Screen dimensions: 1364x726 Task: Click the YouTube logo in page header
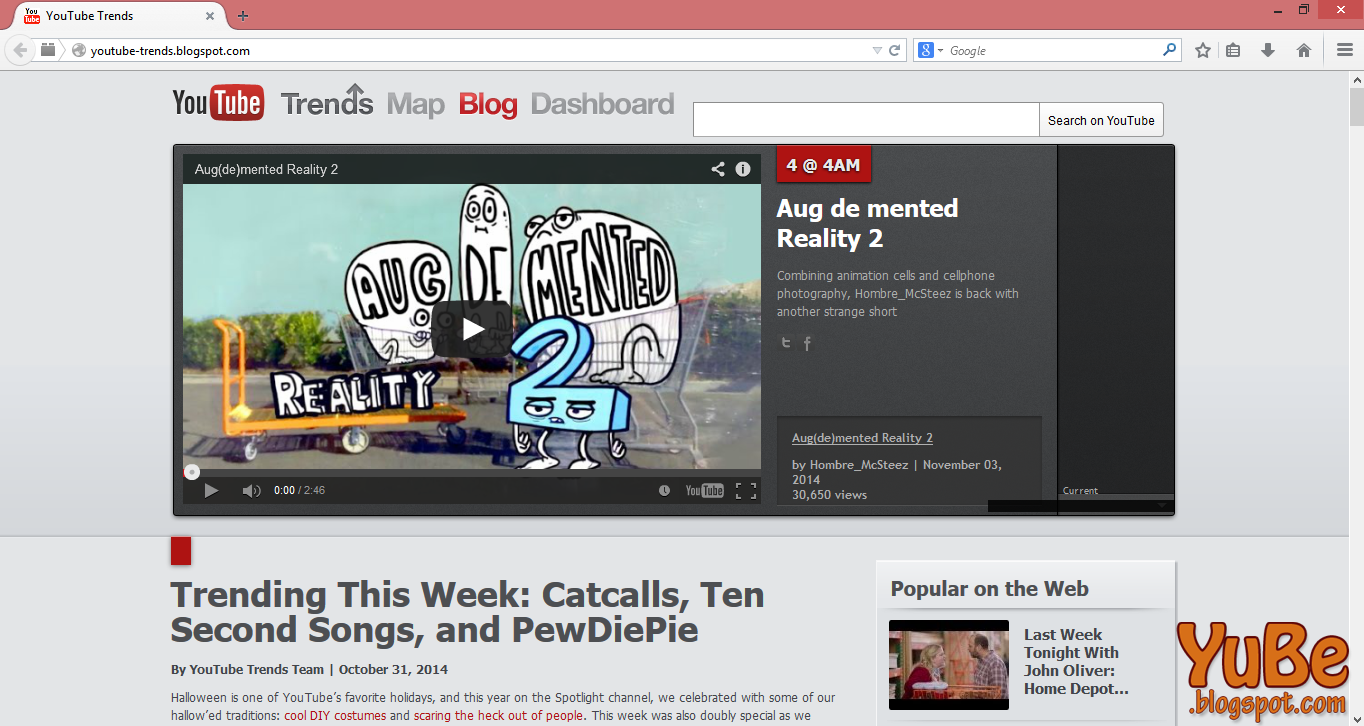coord(218,103)
